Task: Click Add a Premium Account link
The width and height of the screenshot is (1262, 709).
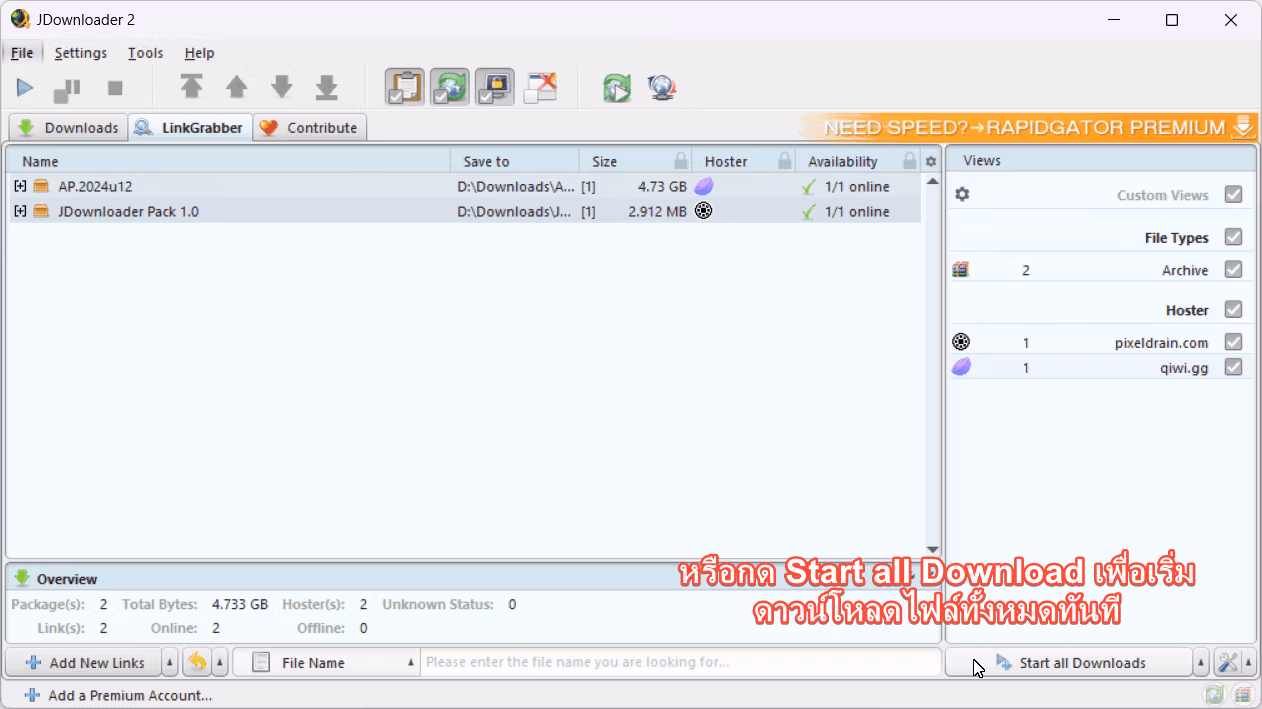Action: tap(118, 695)
